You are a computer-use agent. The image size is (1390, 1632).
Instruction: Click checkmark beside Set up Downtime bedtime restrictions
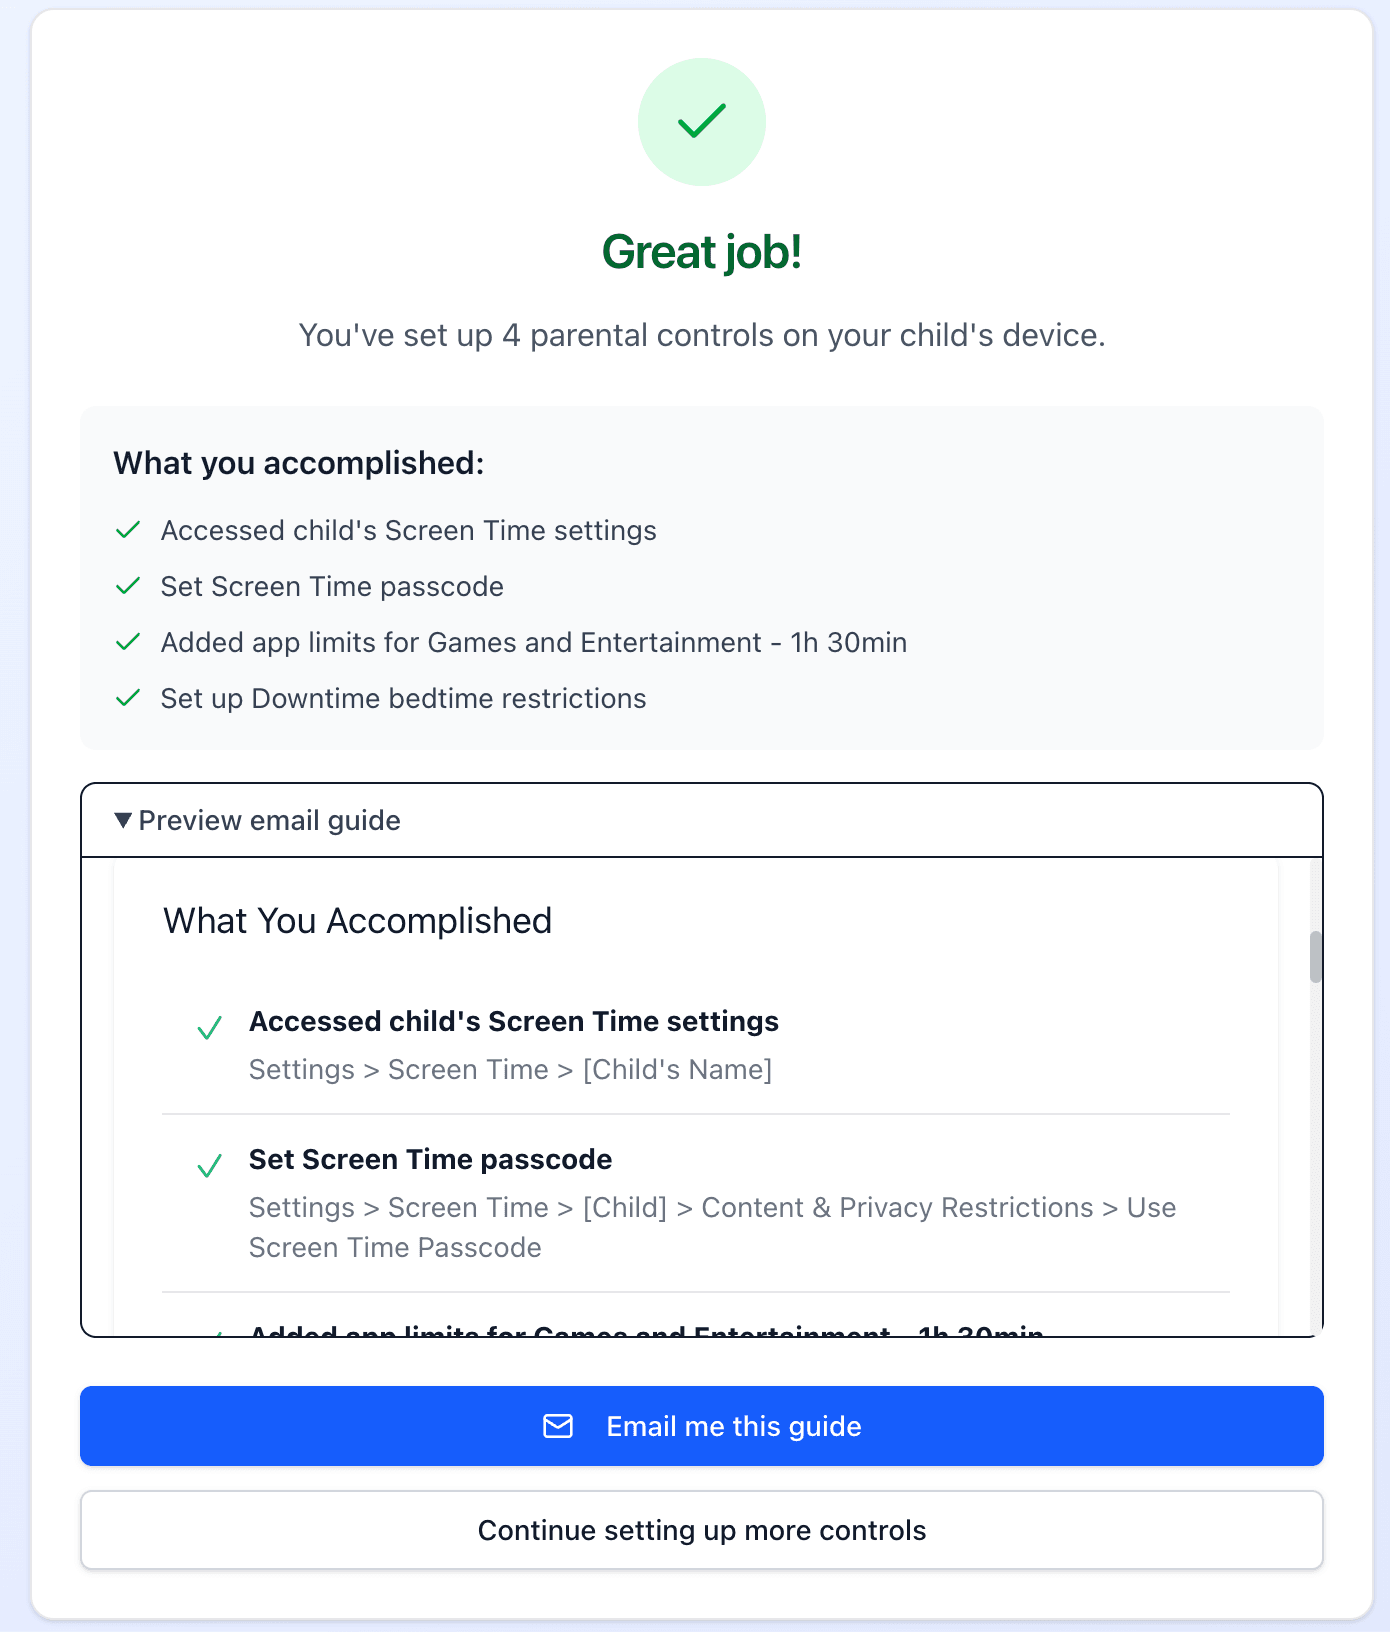[x=128, y=698]
